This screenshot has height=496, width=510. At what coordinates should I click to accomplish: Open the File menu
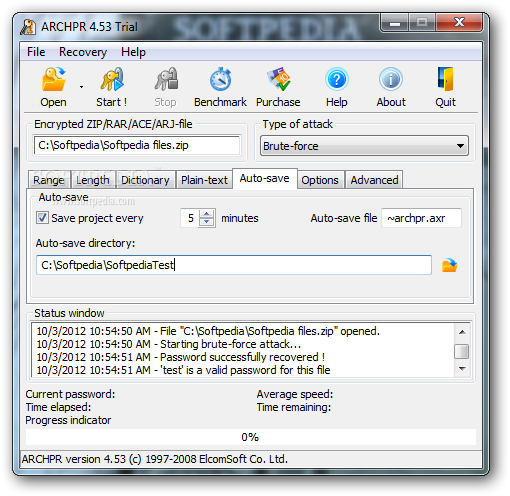(36, 52)
